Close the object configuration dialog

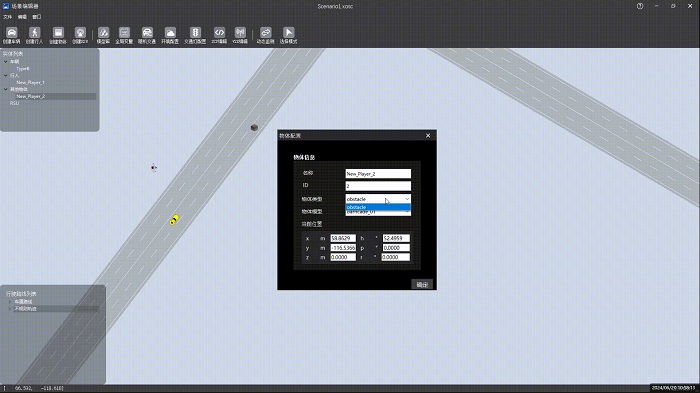pos(428,135)
